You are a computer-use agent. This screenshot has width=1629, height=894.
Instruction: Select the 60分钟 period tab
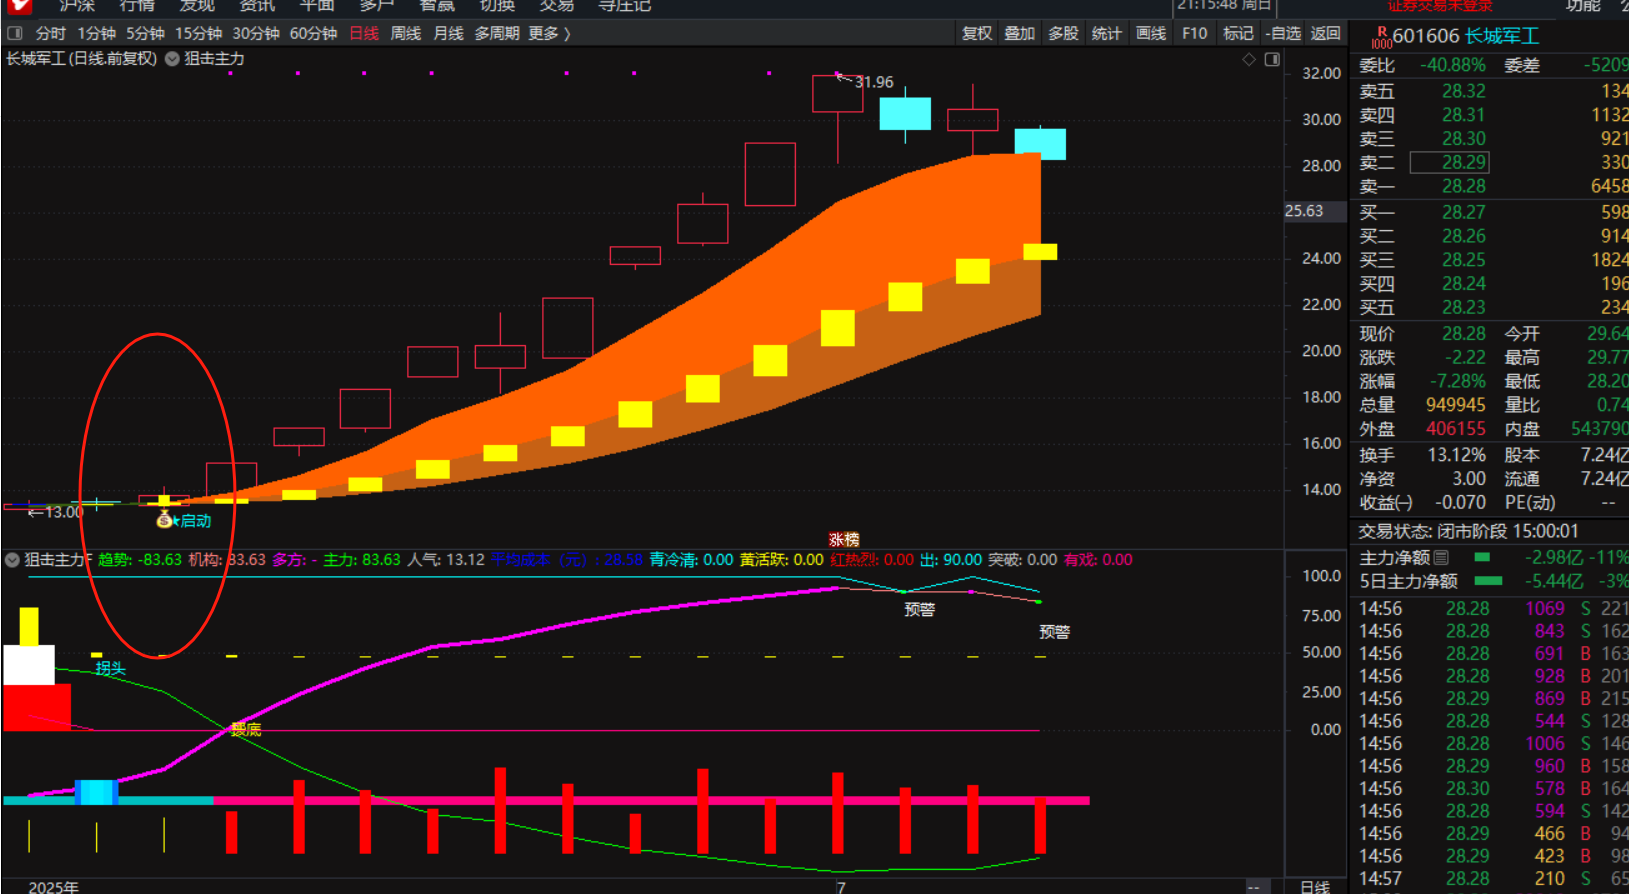[313, 33]
